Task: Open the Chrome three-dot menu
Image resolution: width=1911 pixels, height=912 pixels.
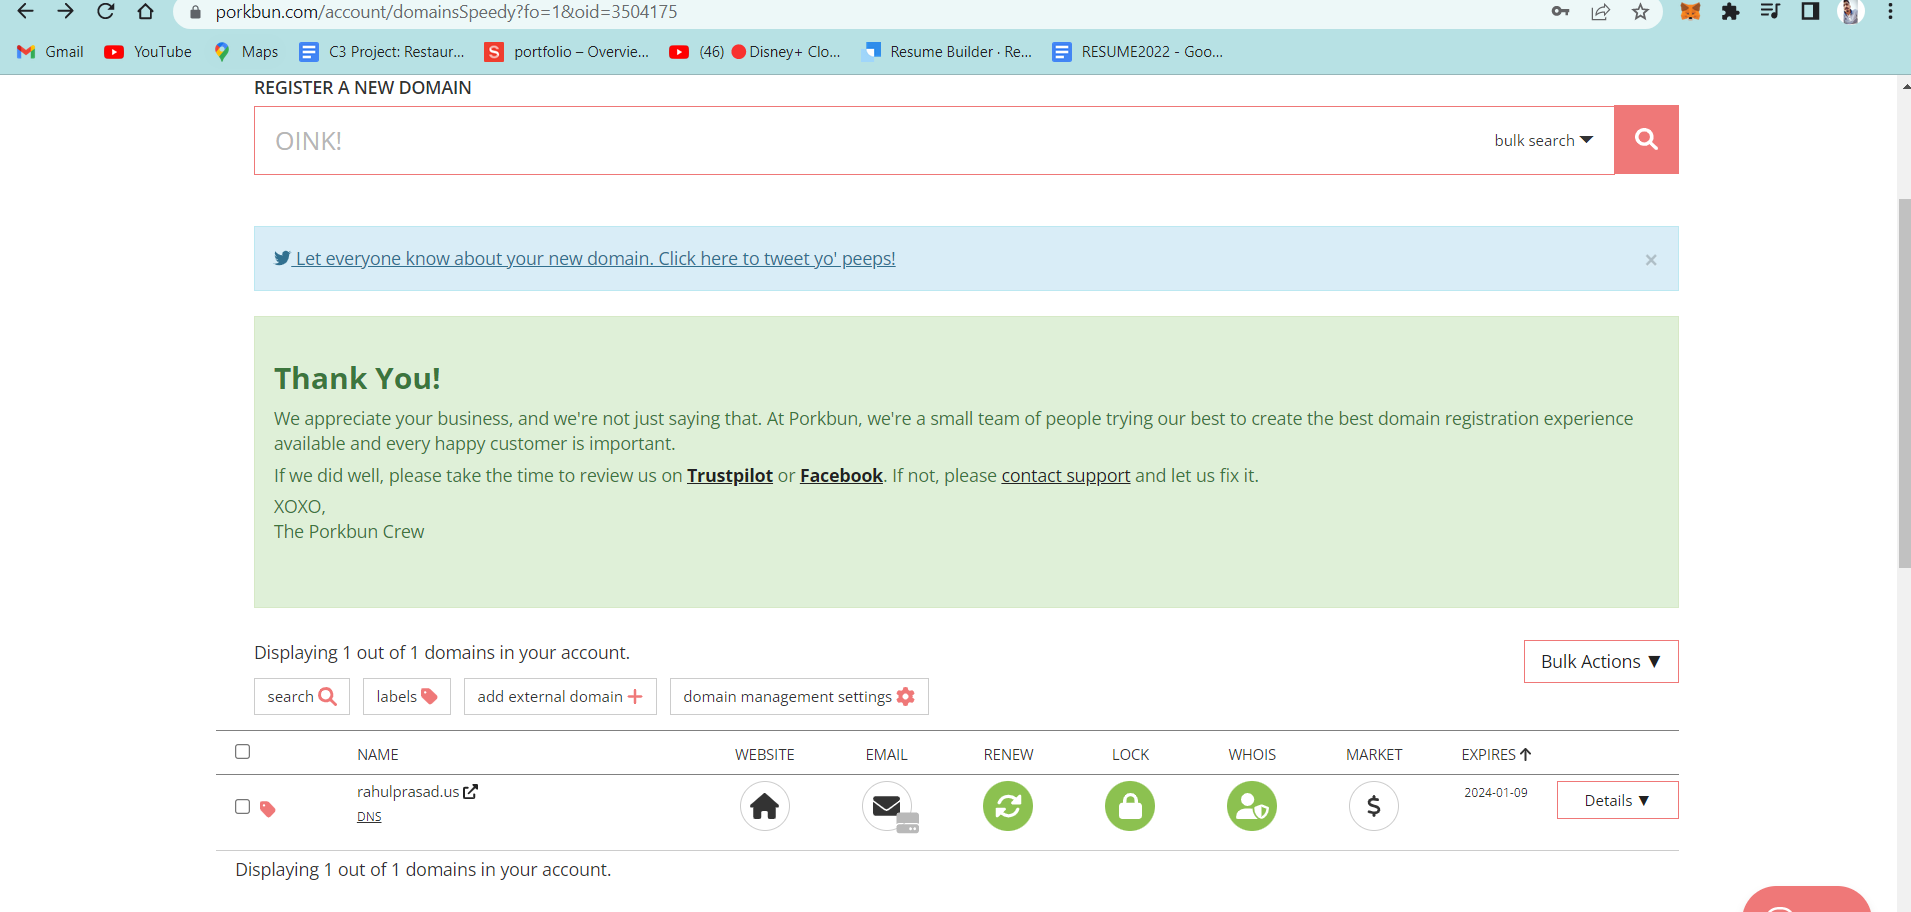Action: pos(1890,12)
